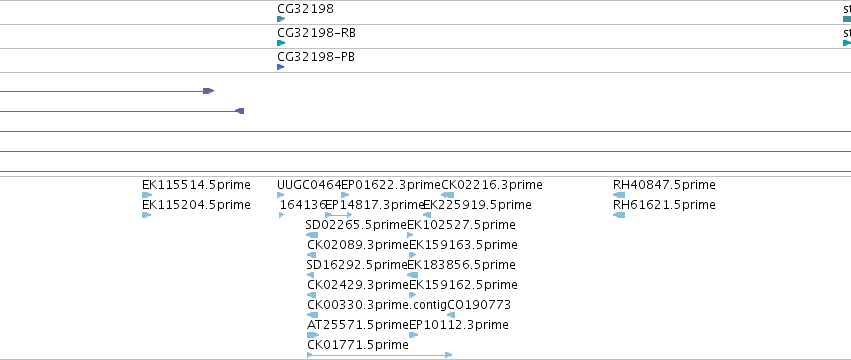Click the CK02216.3prime label text
Screen dimensions: 851x360
(x=492, y=185)
